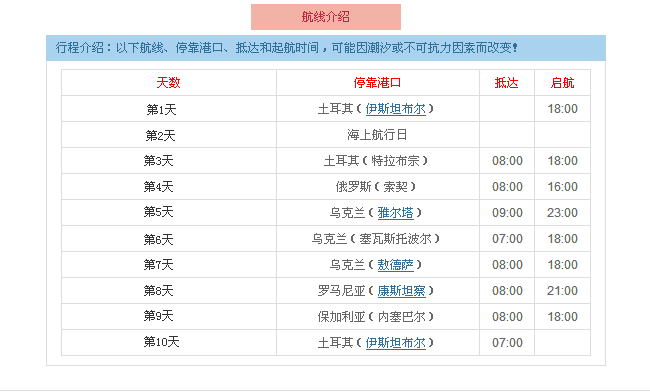Screen dimensions: 650x392
Task: Open the 伊斯坦布尔 link in day 10 row
Action: (x=395, y=342)
